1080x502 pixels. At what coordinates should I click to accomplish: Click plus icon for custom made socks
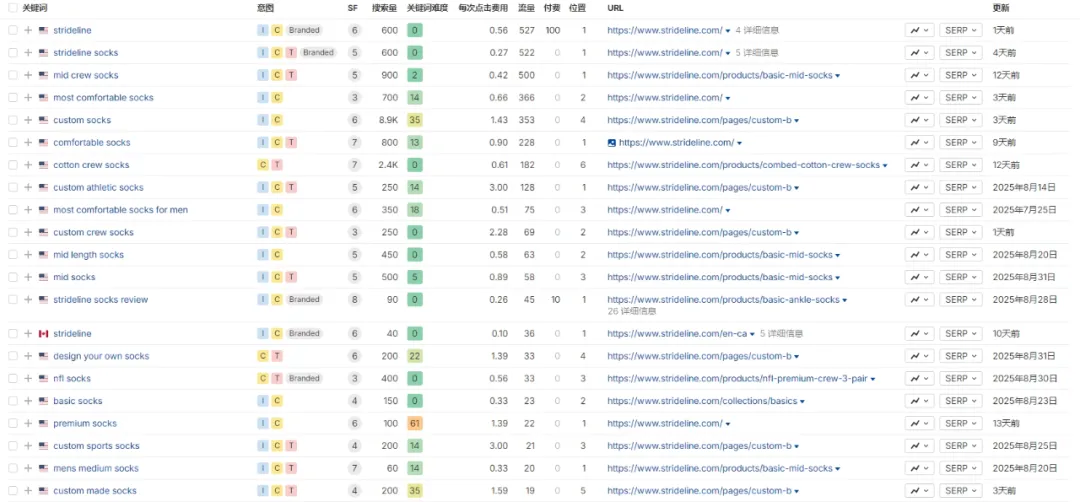pyautogui.click(x=28, y=491)
